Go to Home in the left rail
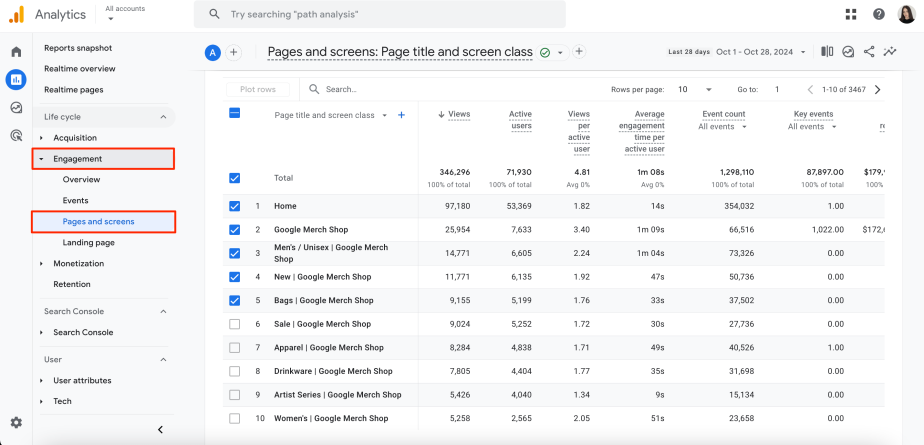Screen dimensions: 924x445 (16, 52)
